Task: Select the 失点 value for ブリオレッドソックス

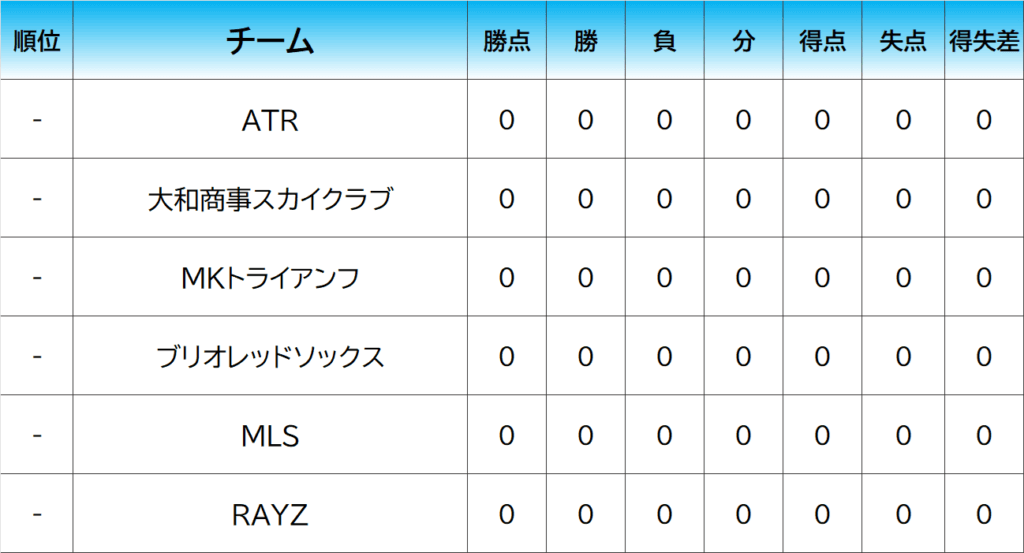Action: [x=903, y=357]
